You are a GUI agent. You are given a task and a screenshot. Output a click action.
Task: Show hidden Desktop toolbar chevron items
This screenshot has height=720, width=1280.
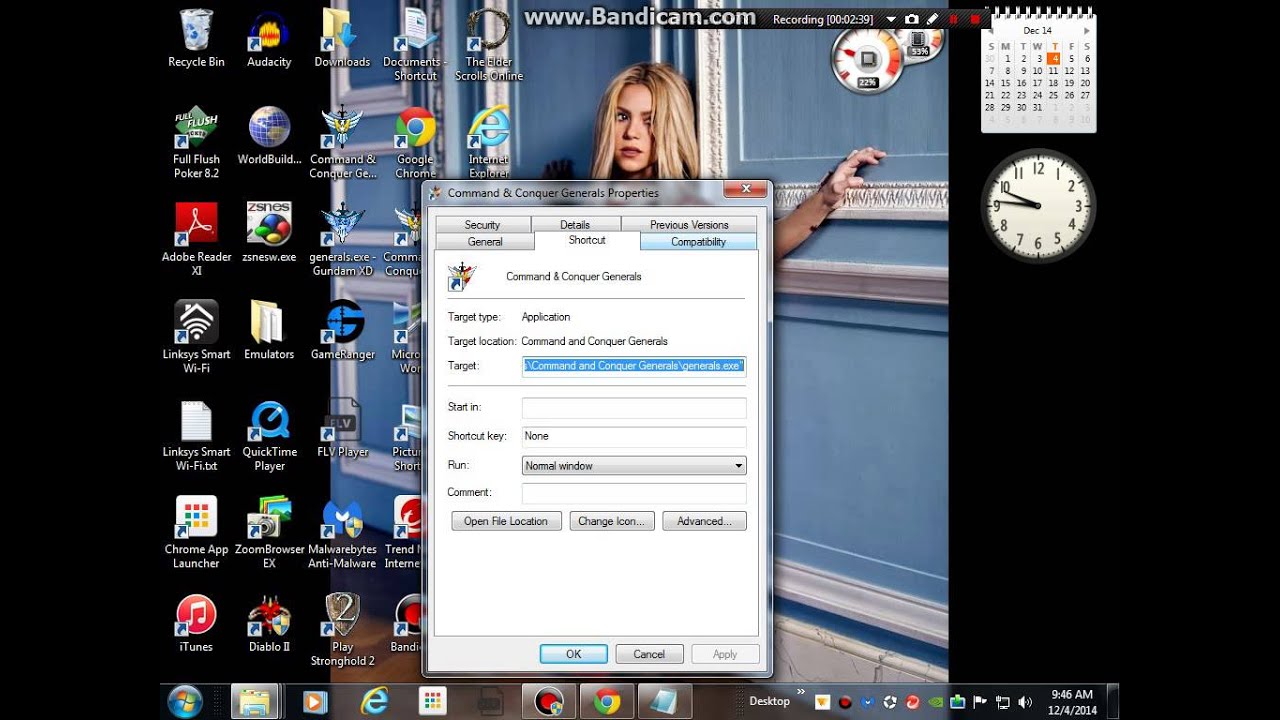pos(801,693)
